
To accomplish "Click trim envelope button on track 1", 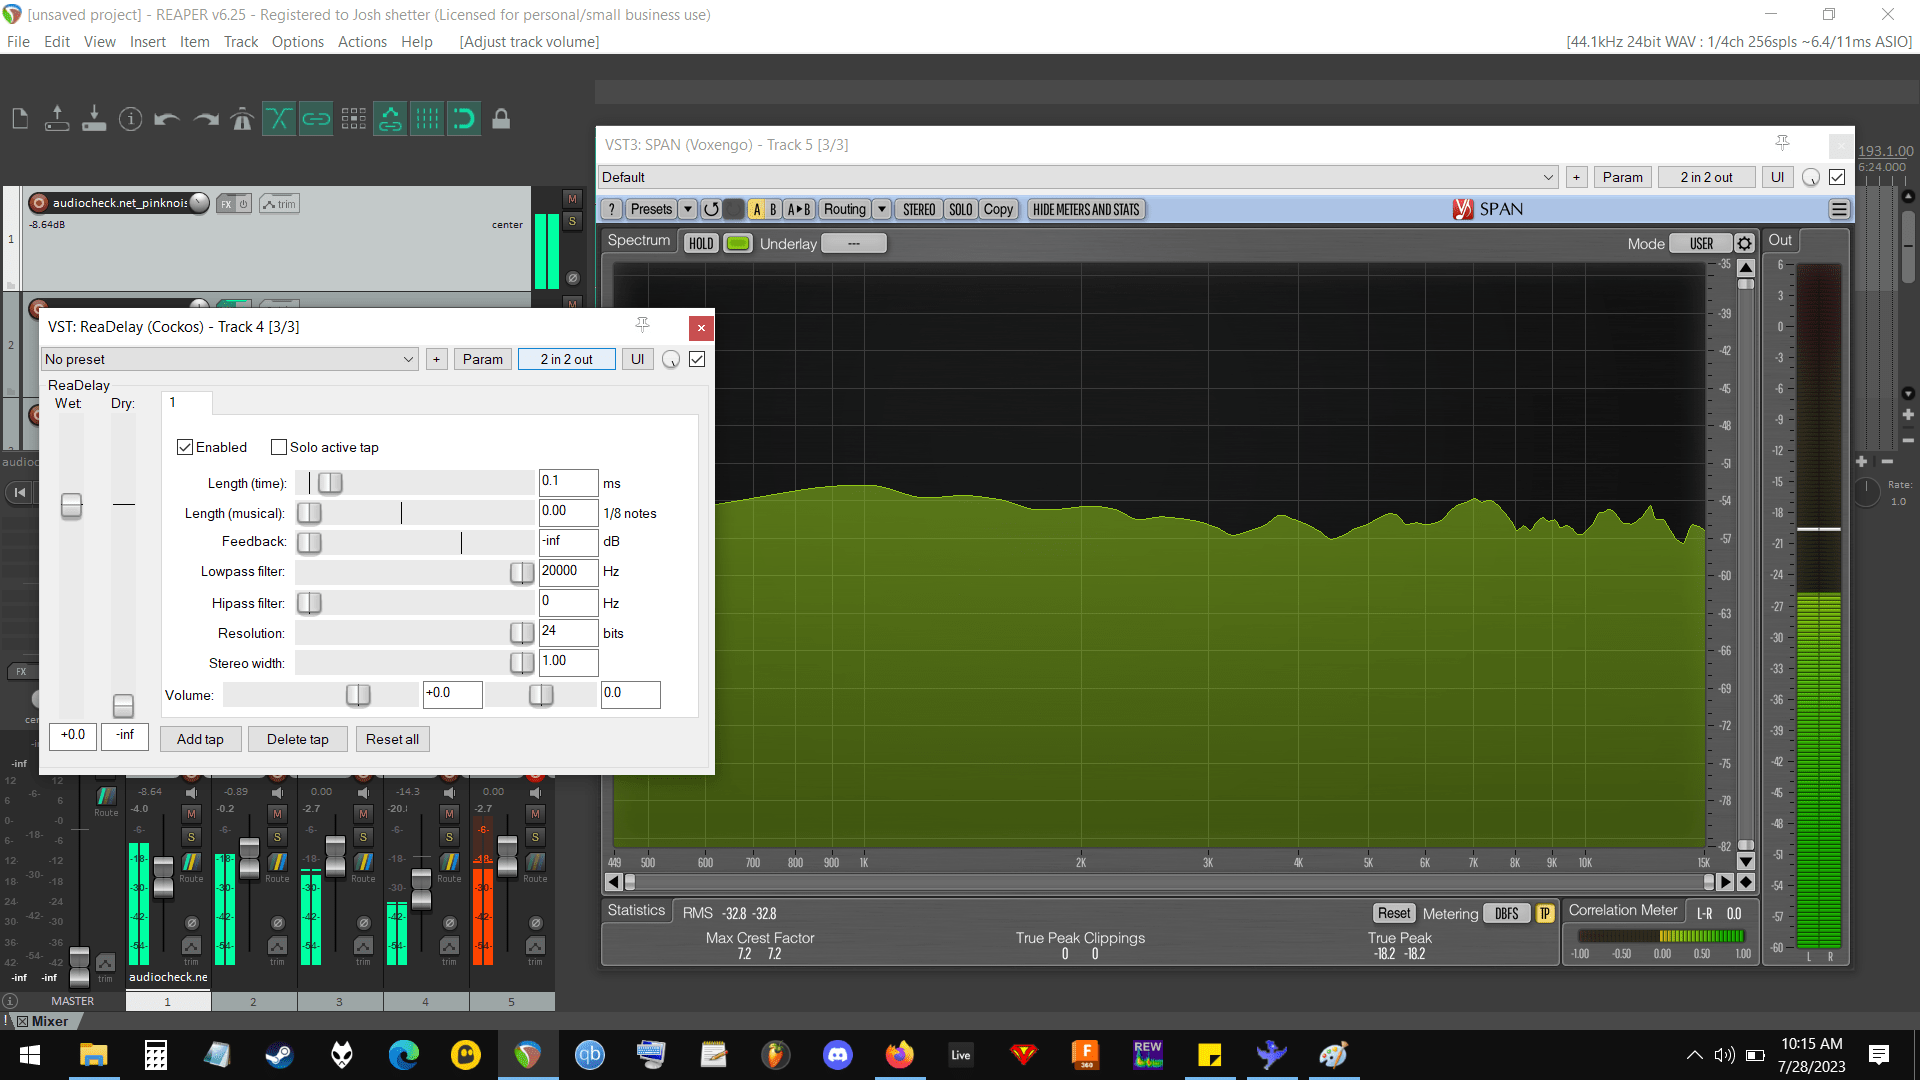I will pyautogui.click(x=279, y=204).
